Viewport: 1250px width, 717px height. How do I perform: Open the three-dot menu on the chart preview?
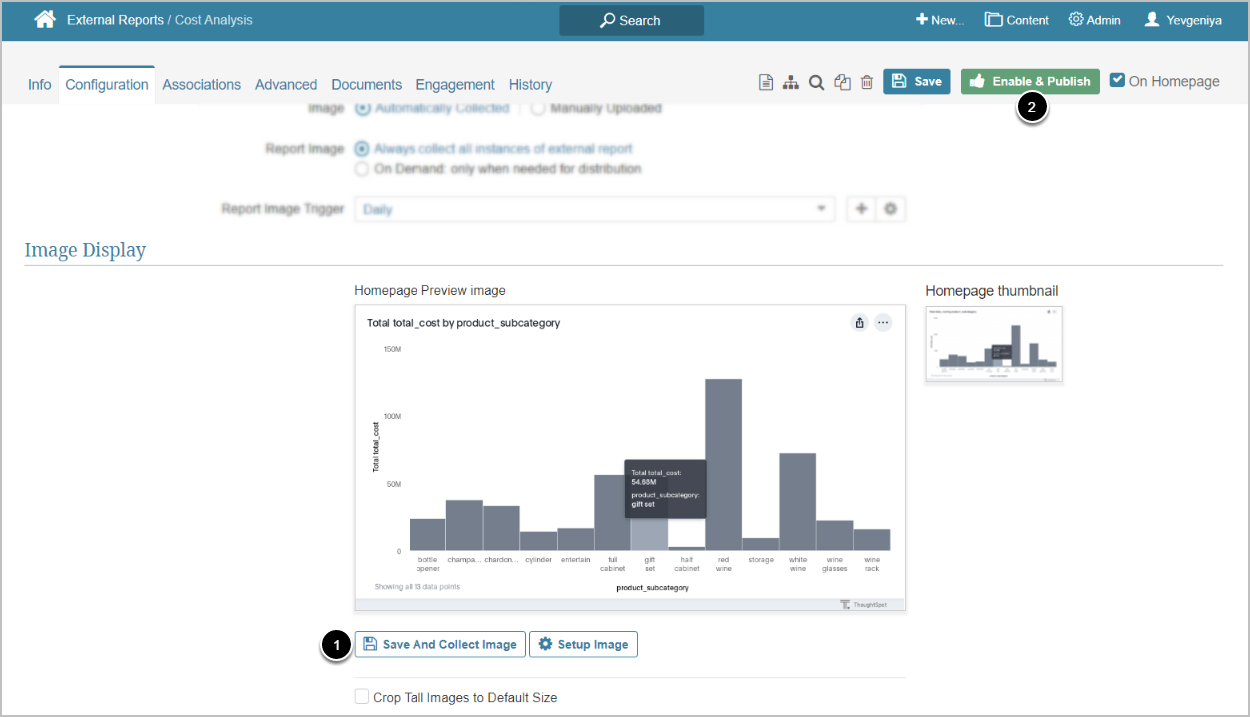point(883,322)
